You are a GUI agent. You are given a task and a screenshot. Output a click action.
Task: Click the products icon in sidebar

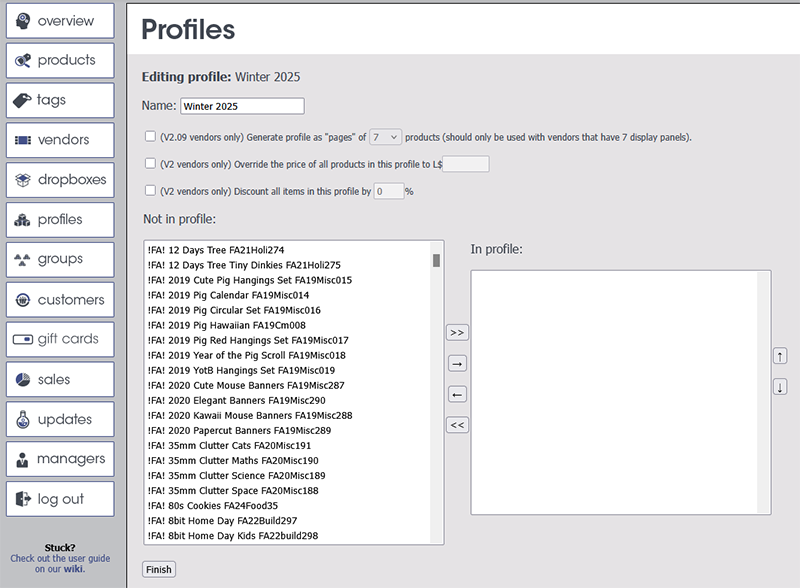click(23, 61)
